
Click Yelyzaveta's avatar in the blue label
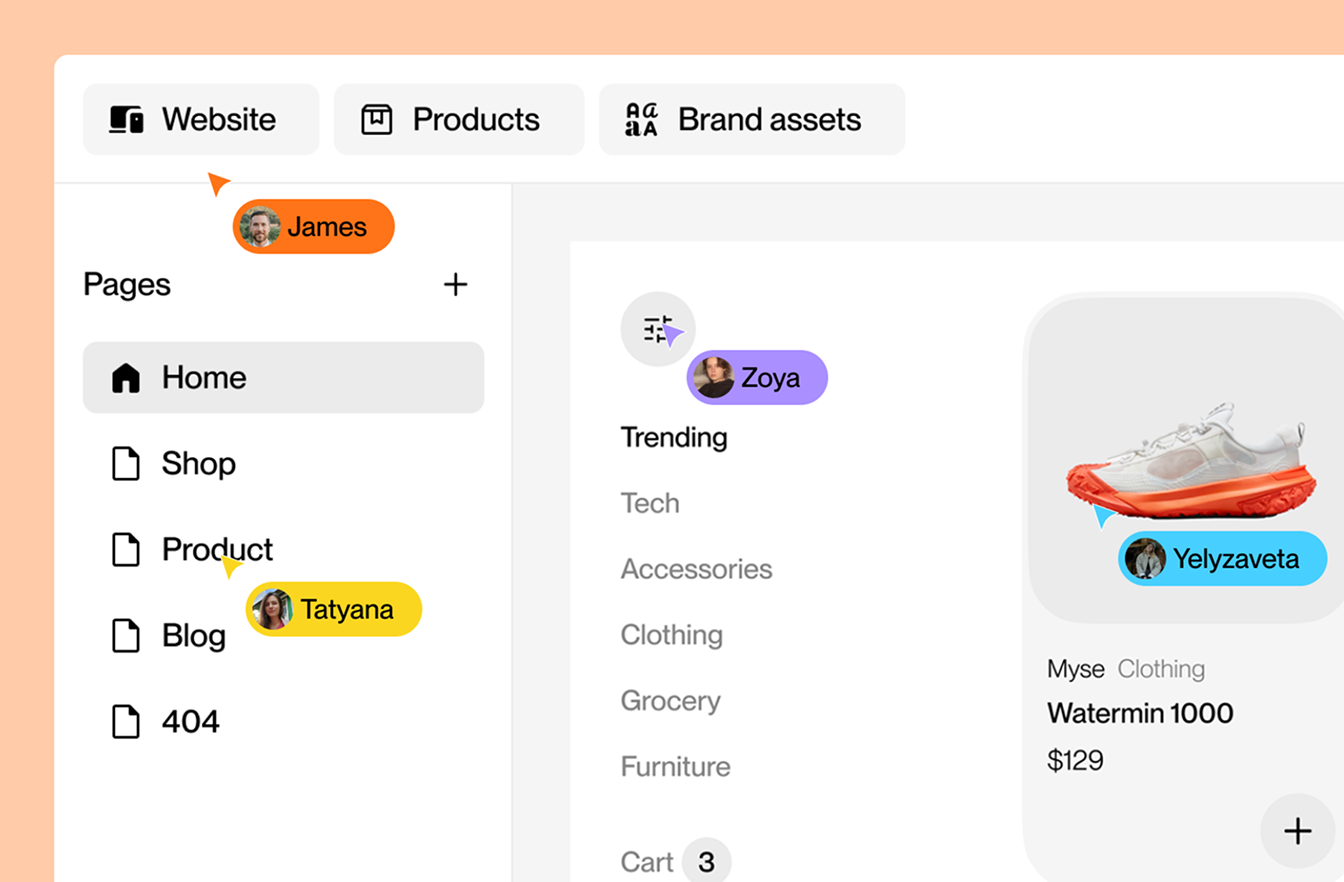coord(1145,559)
